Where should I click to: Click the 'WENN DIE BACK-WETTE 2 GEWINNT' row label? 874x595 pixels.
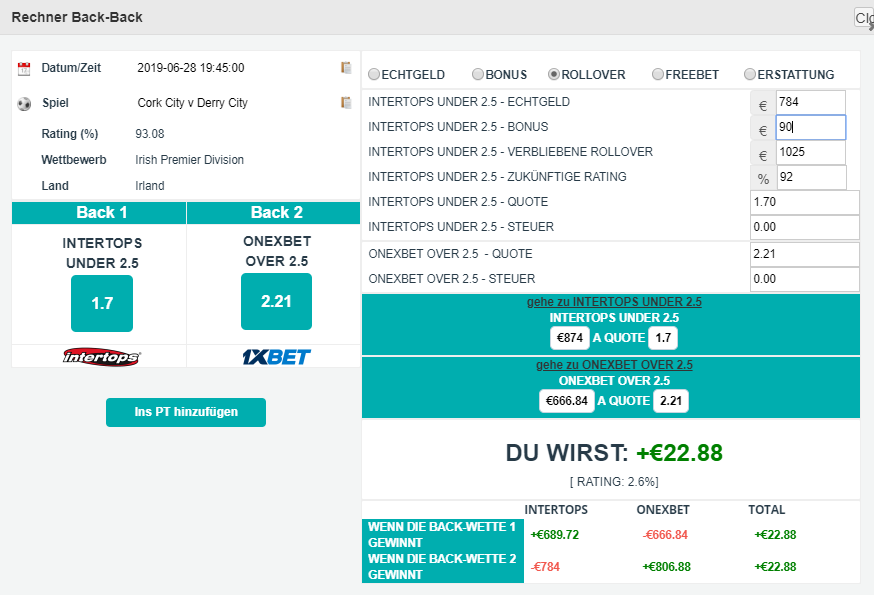pyautogui.click(x=443, y=567)
